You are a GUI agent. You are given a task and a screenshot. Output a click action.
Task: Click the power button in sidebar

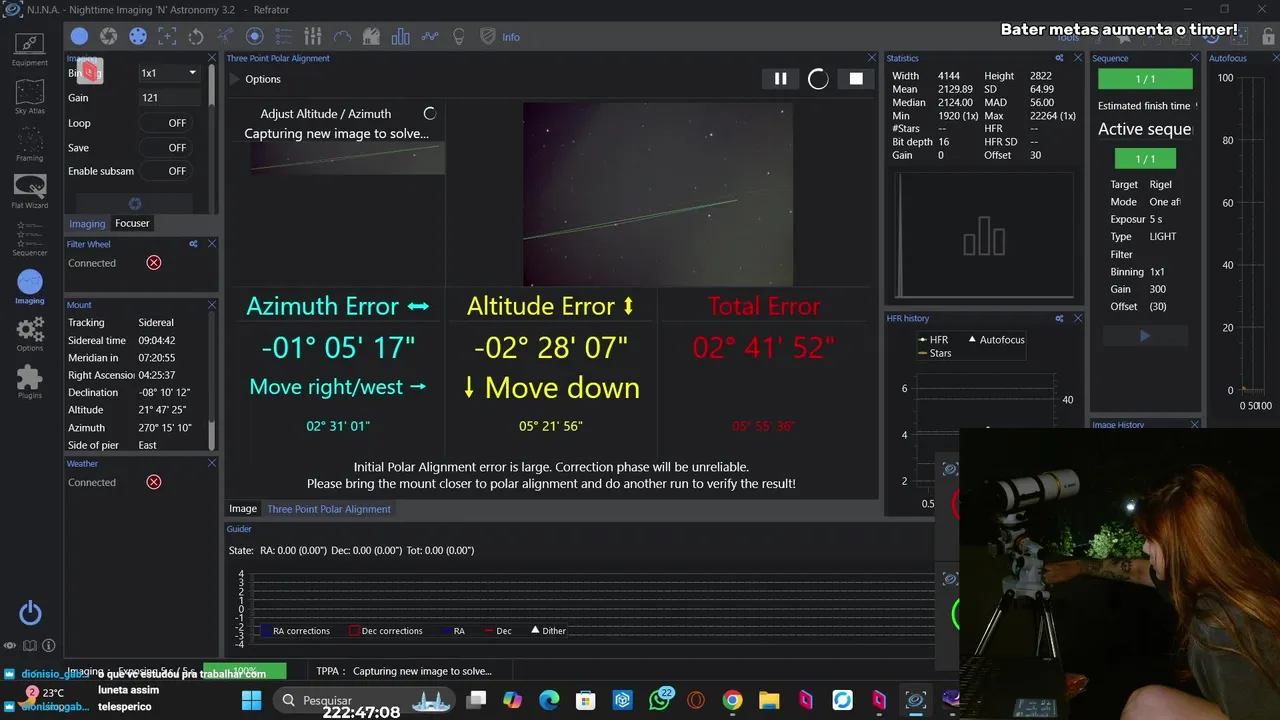[30, 613]
